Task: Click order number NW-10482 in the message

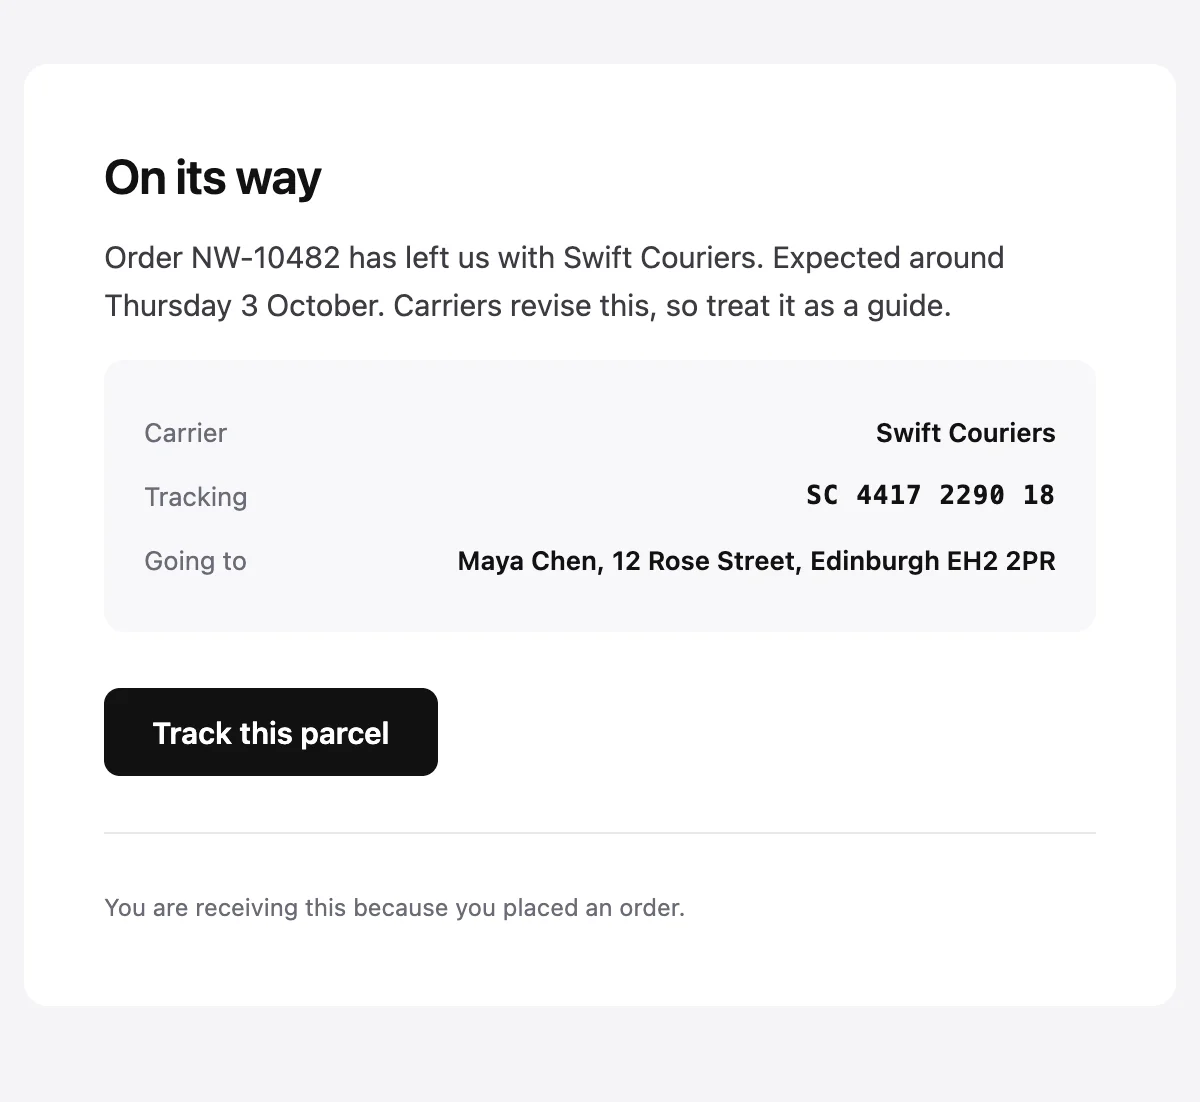Action: (265, 258)
